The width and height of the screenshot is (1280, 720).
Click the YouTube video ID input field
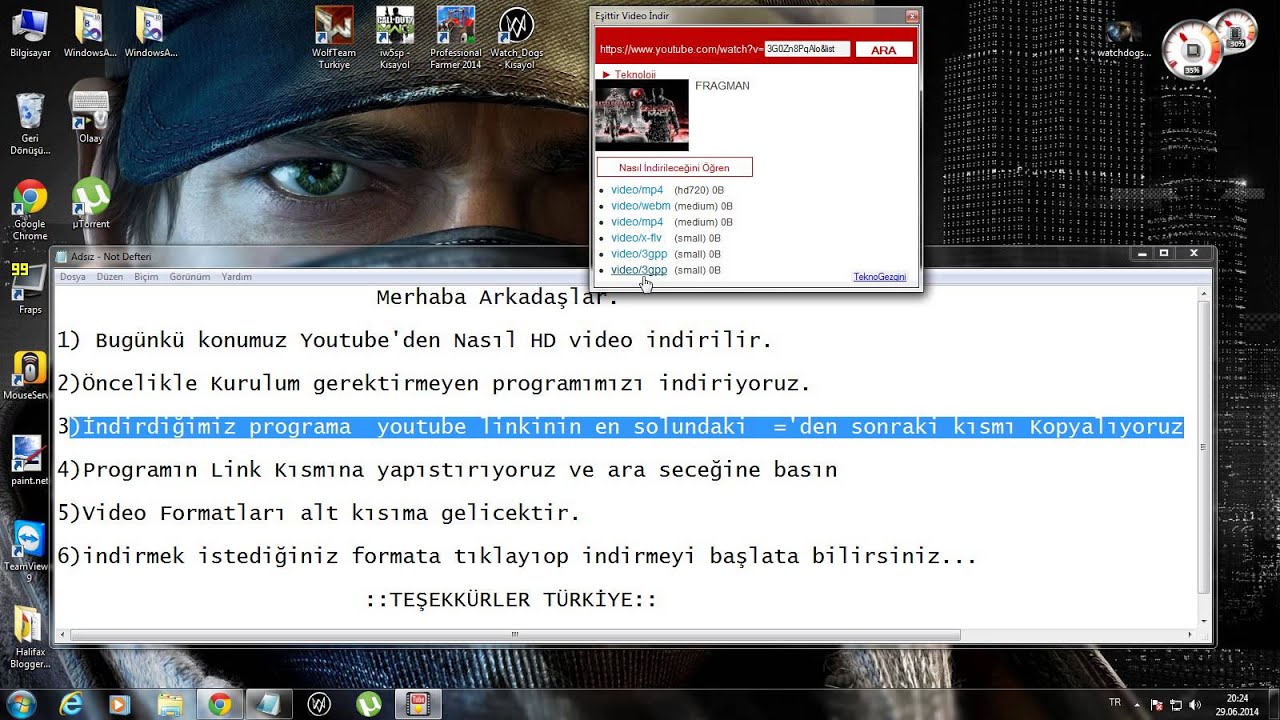(x=807, y=49)
